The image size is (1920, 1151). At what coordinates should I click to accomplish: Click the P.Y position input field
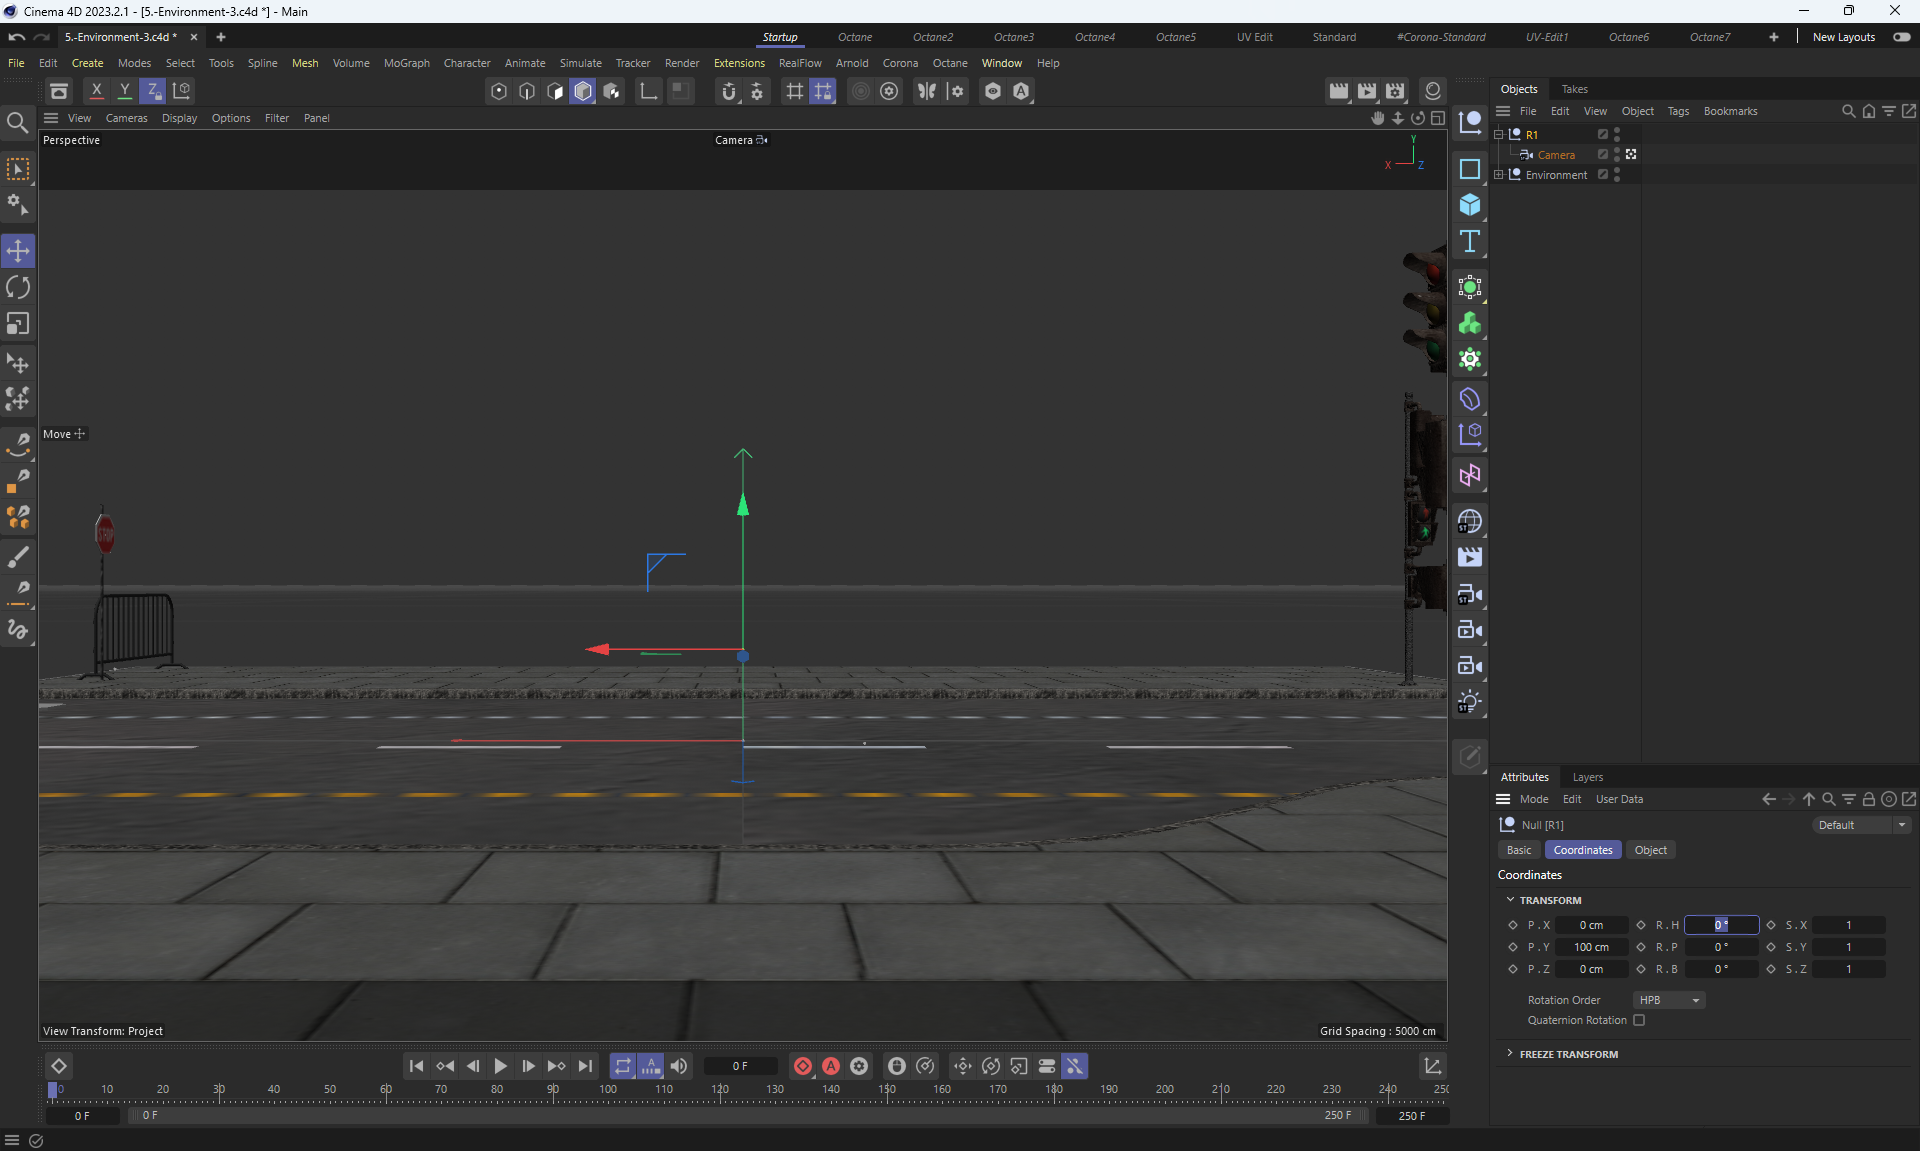(x=1590, y=947)
